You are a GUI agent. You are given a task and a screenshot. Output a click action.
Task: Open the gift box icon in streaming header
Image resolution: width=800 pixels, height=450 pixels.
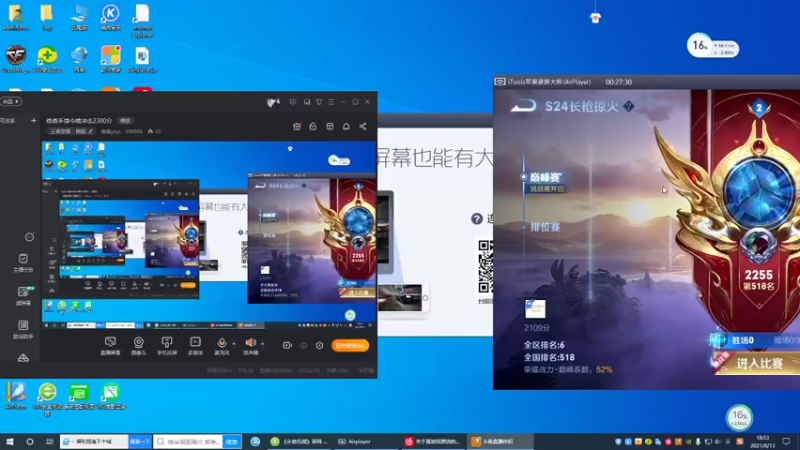click(296, 126)
